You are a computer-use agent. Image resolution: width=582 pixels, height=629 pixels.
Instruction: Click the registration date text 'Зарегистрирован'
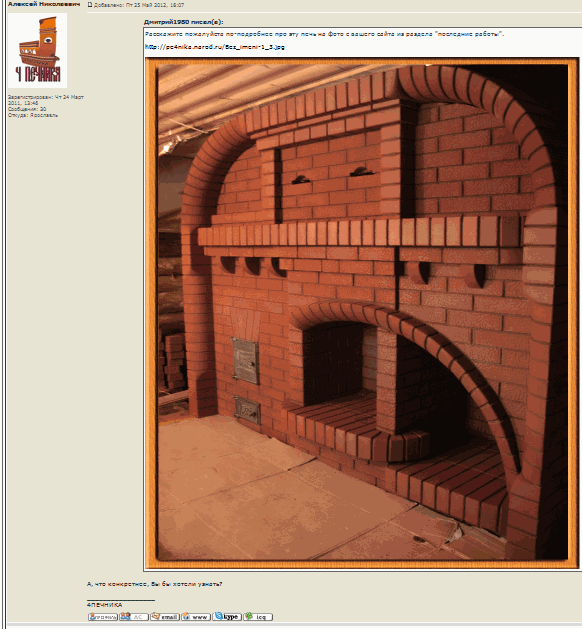pos(46,100)
